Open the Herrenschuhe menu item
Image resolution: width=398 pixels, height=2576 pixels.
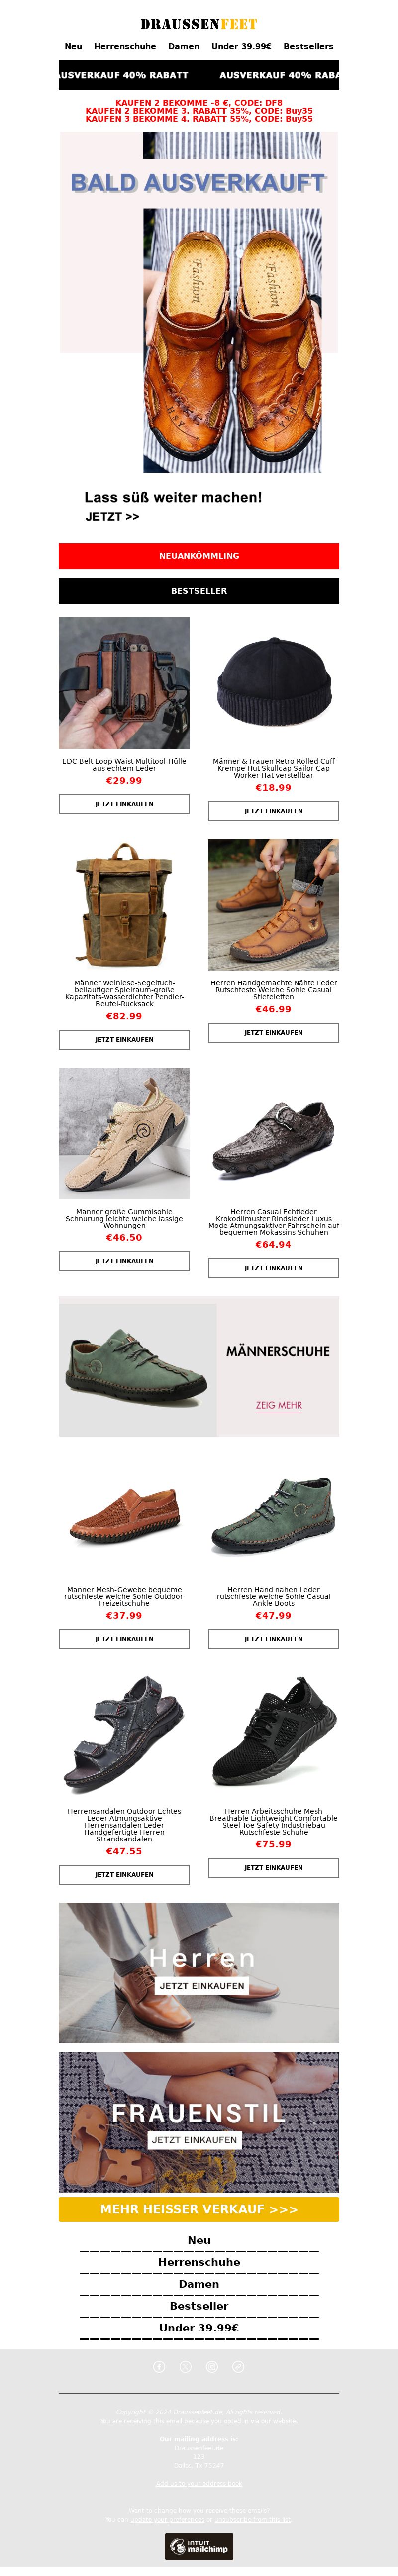125,46
